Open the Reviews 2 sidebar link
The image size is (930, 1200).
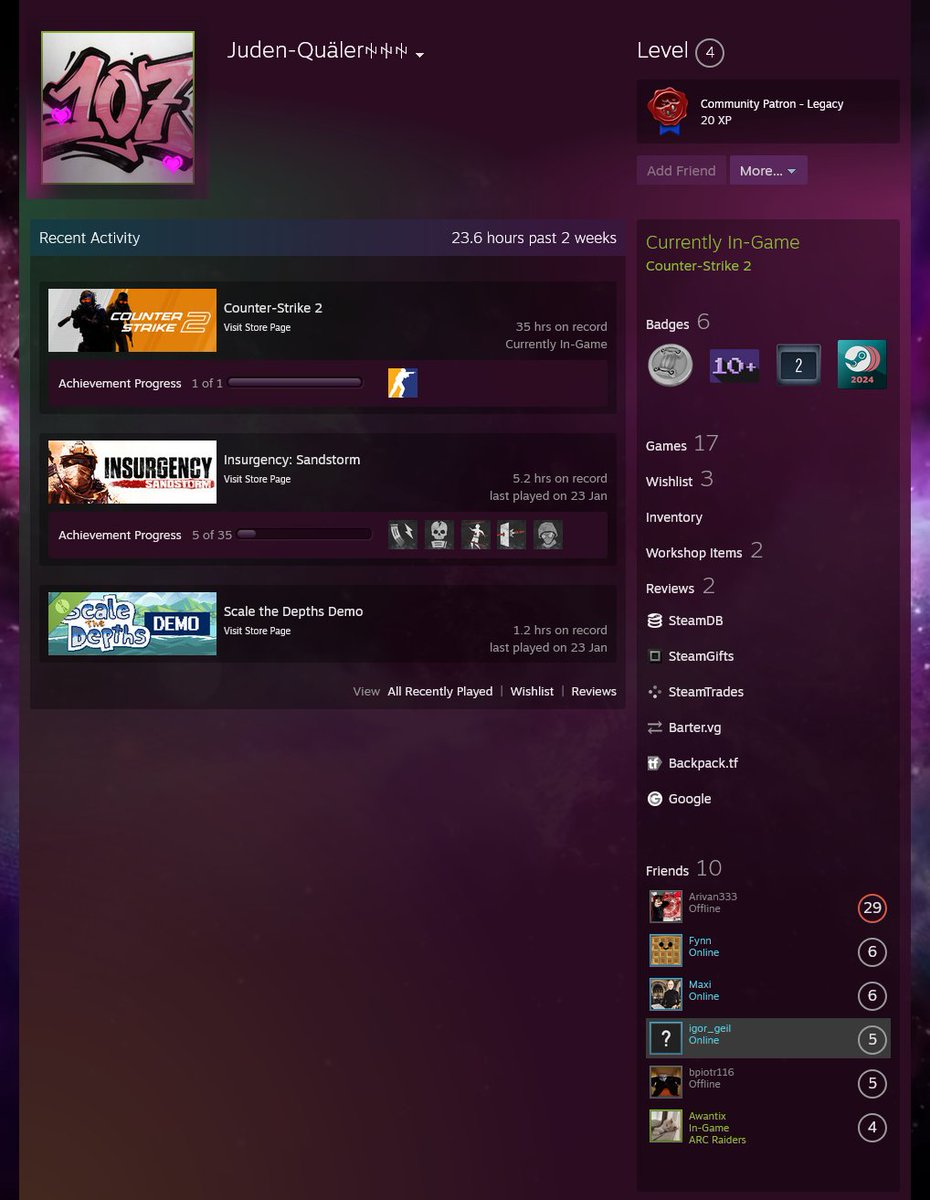[x=681, y=587]
